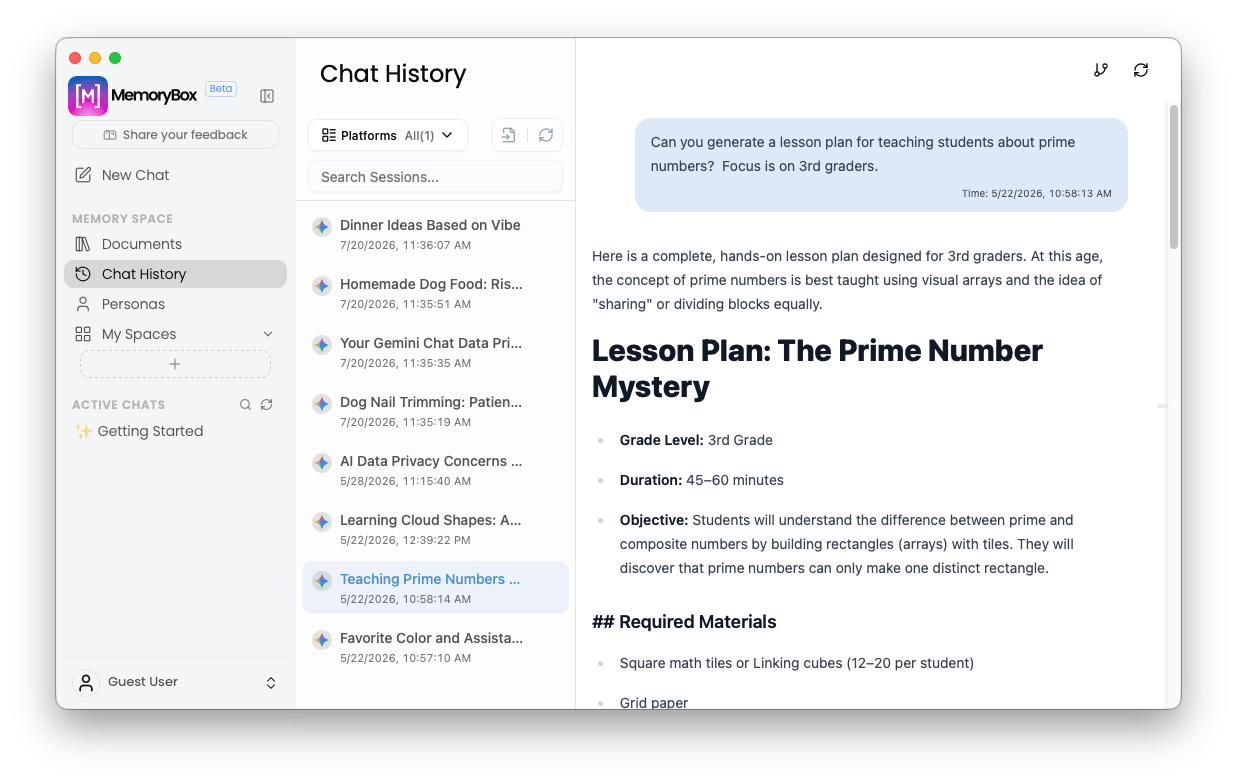This screenshot has height=783, width=1237.
Task: Click the Beta badge
Action: [x=221, y=89]
